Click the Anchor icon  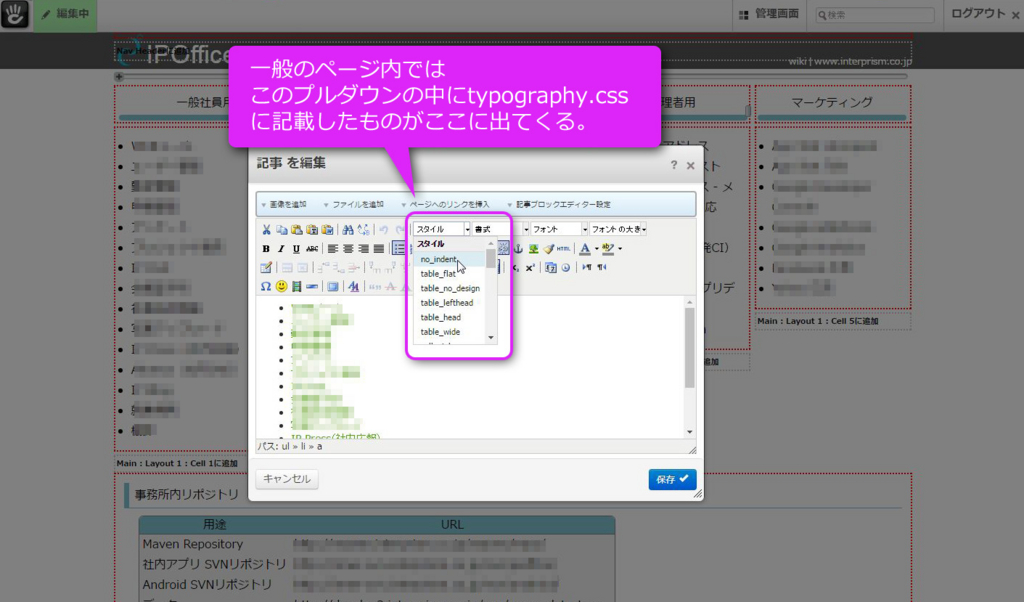coord(518,249)
